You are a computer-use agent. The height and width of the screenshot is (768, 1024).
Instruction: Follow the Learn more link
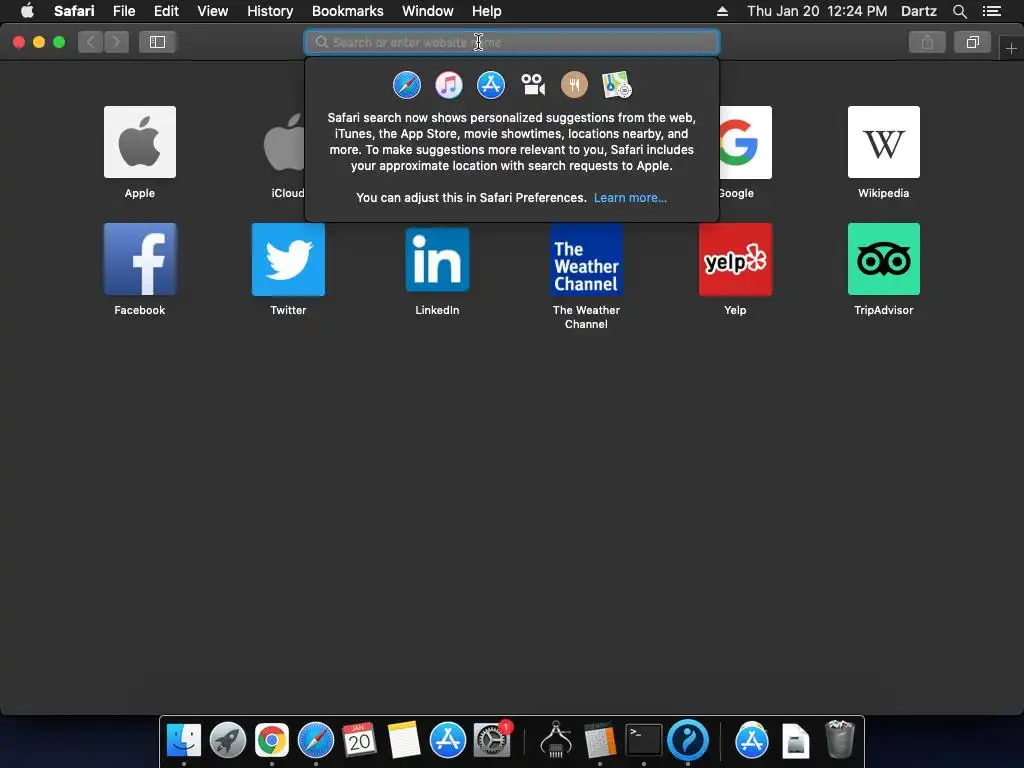[x=630, y=198]
